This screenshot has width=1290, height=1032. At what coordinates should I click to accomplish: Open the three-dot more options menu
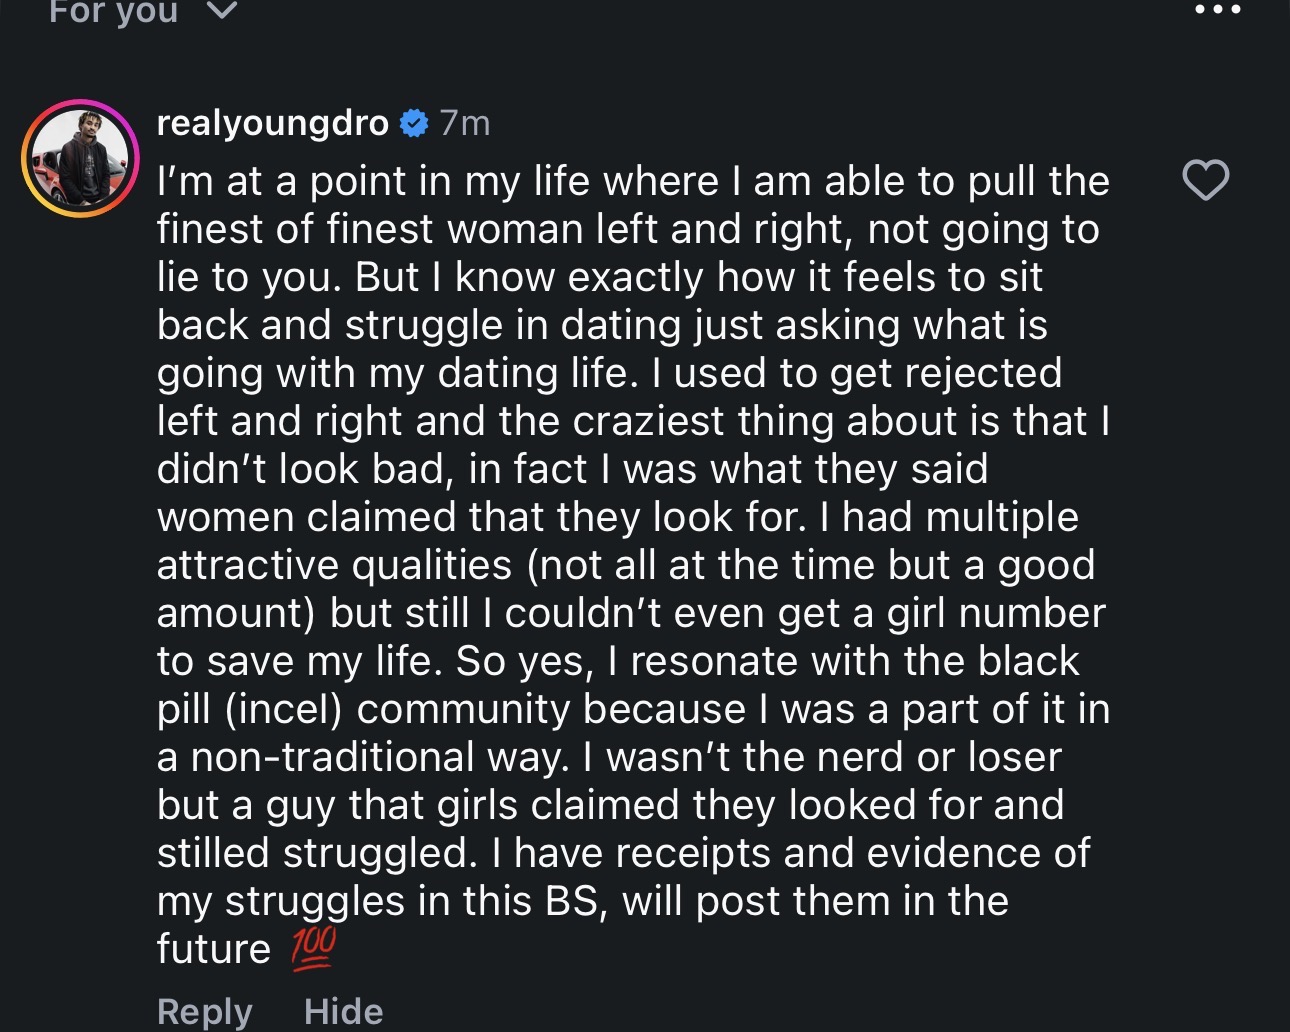click(1217, 10)
